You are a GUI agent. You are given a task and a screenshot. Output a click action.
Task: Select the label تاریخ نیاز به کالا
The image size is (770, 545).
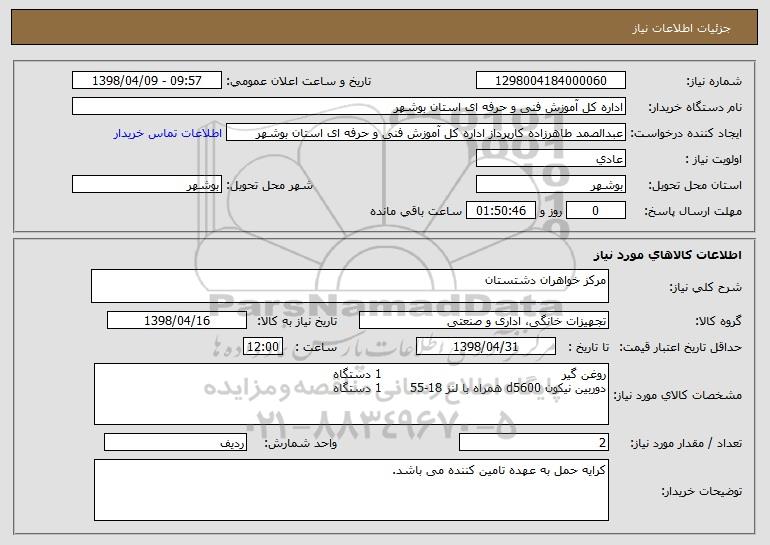click(x=297, y=322)
